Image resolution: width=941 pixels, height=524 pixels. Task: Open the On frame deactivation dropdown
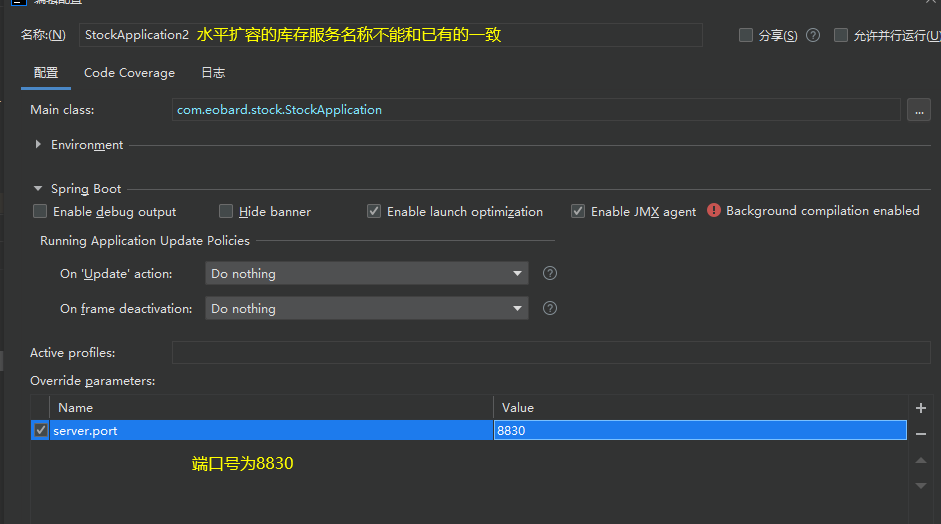(x=366, y=309)
